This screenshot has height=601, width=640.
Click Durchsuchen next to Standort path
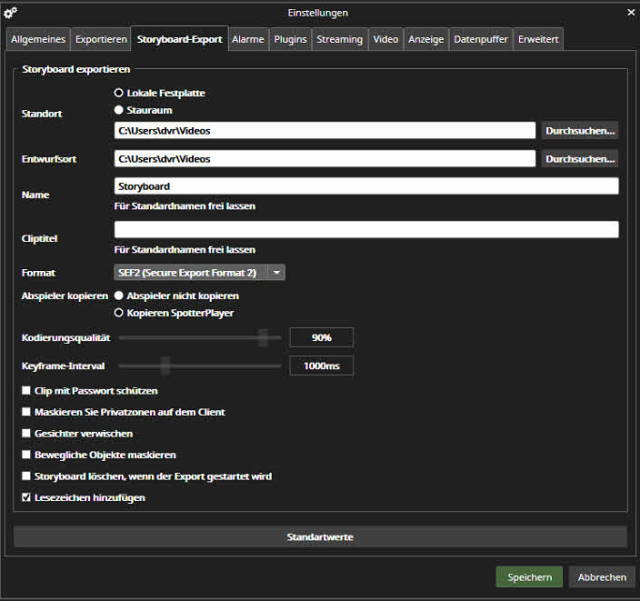579,130
